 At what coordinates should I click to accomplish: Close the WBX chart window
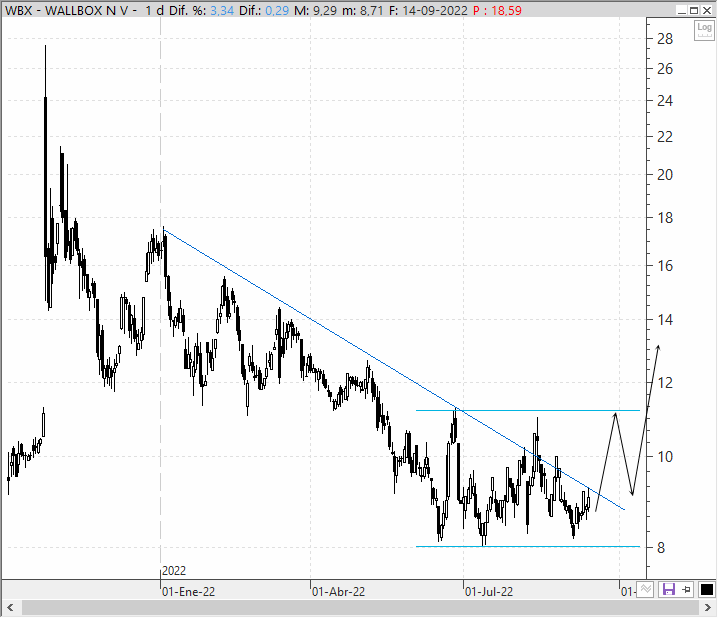click(707, 10)
